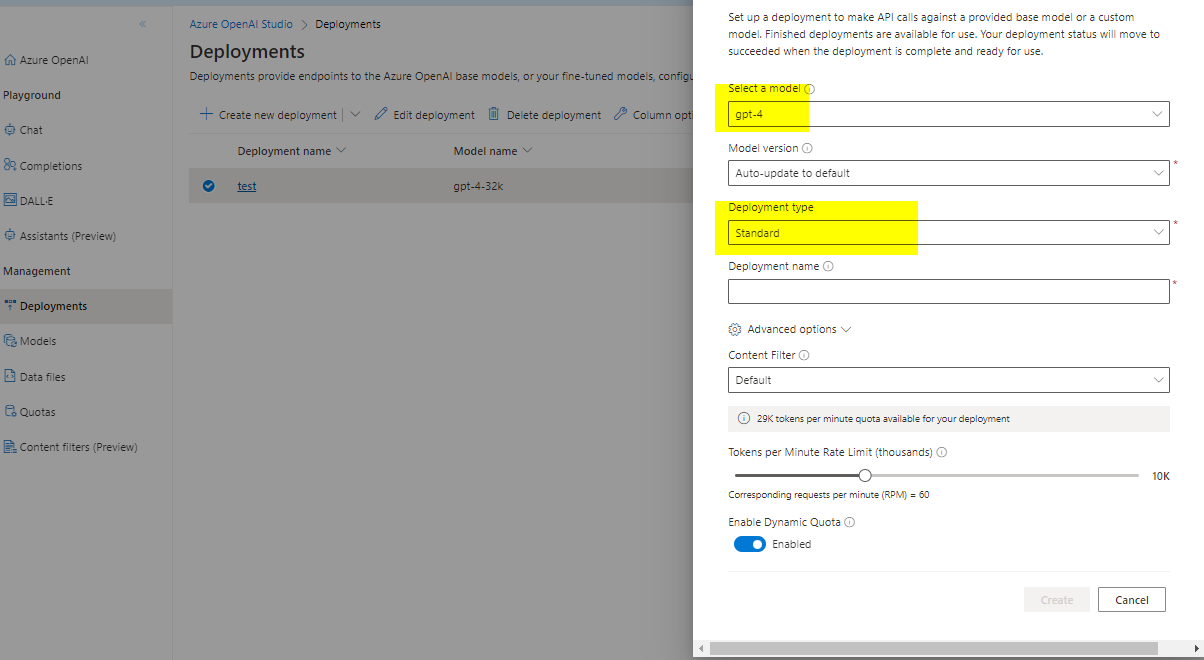Click the Cancel button

(x=1131, y=599)
